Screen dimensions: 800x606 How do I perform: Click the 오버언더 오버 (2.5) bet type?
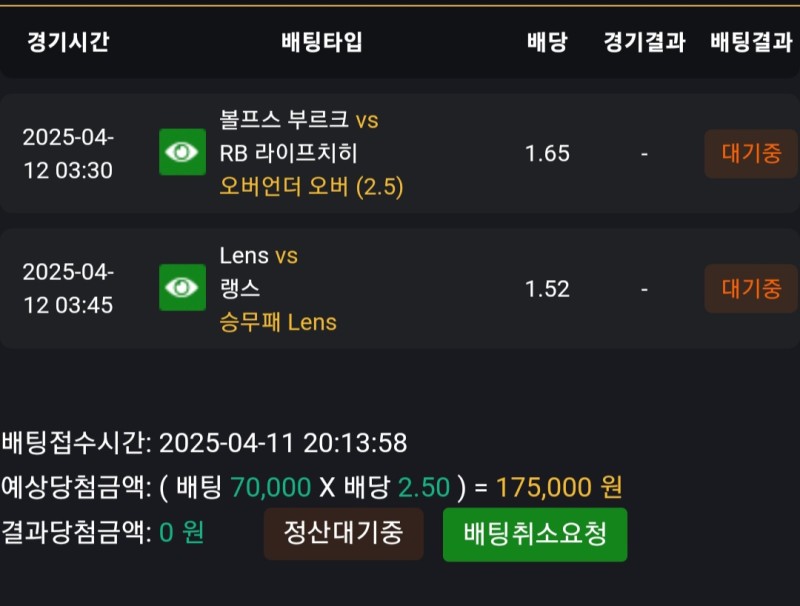311,187
